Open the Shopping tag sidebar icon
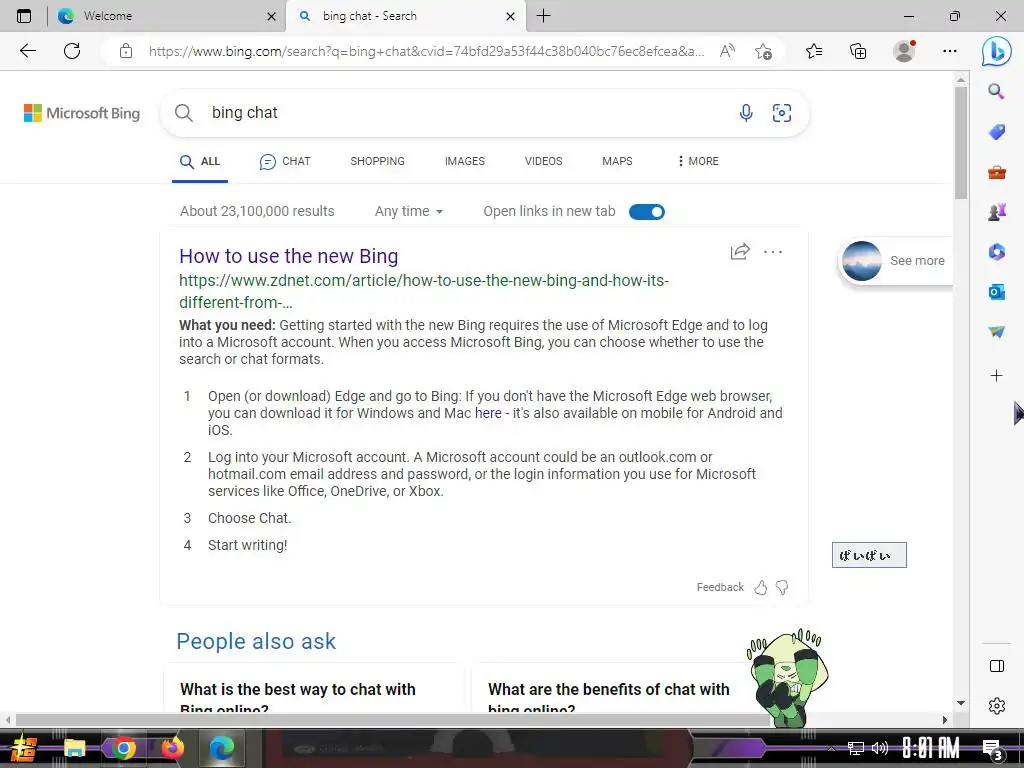This screenshot has height=768, width=1024. click(x=997, y=132)
